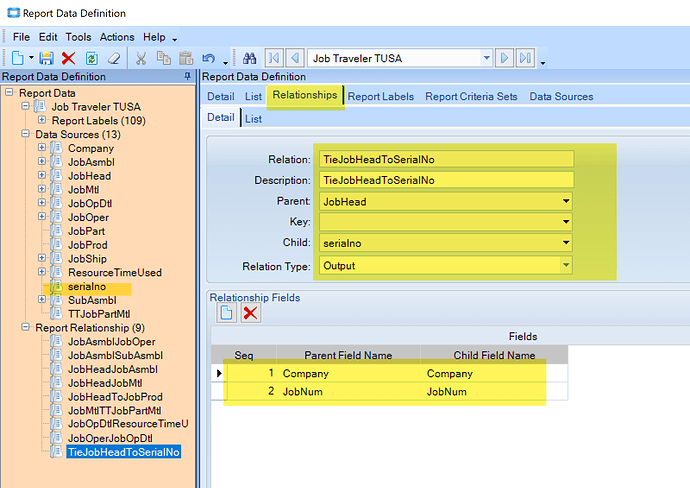Open the binoculars Search icon
This screenshot has width=690, height=488.
point(250,58)
